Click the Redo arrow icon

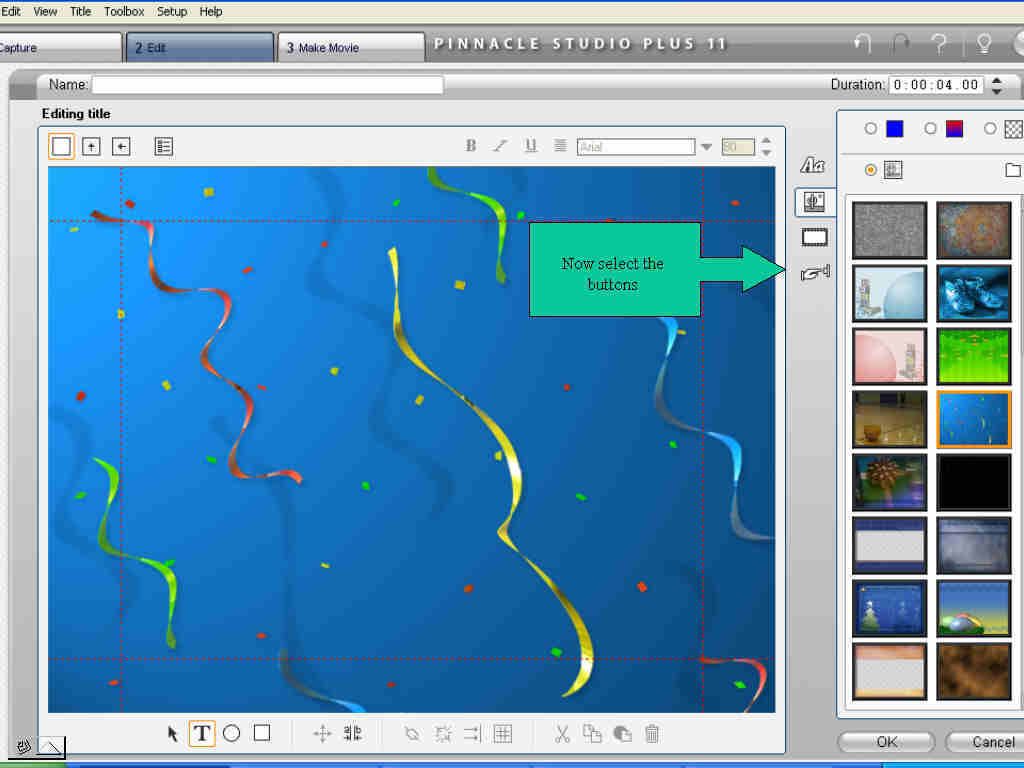point(901,44)
